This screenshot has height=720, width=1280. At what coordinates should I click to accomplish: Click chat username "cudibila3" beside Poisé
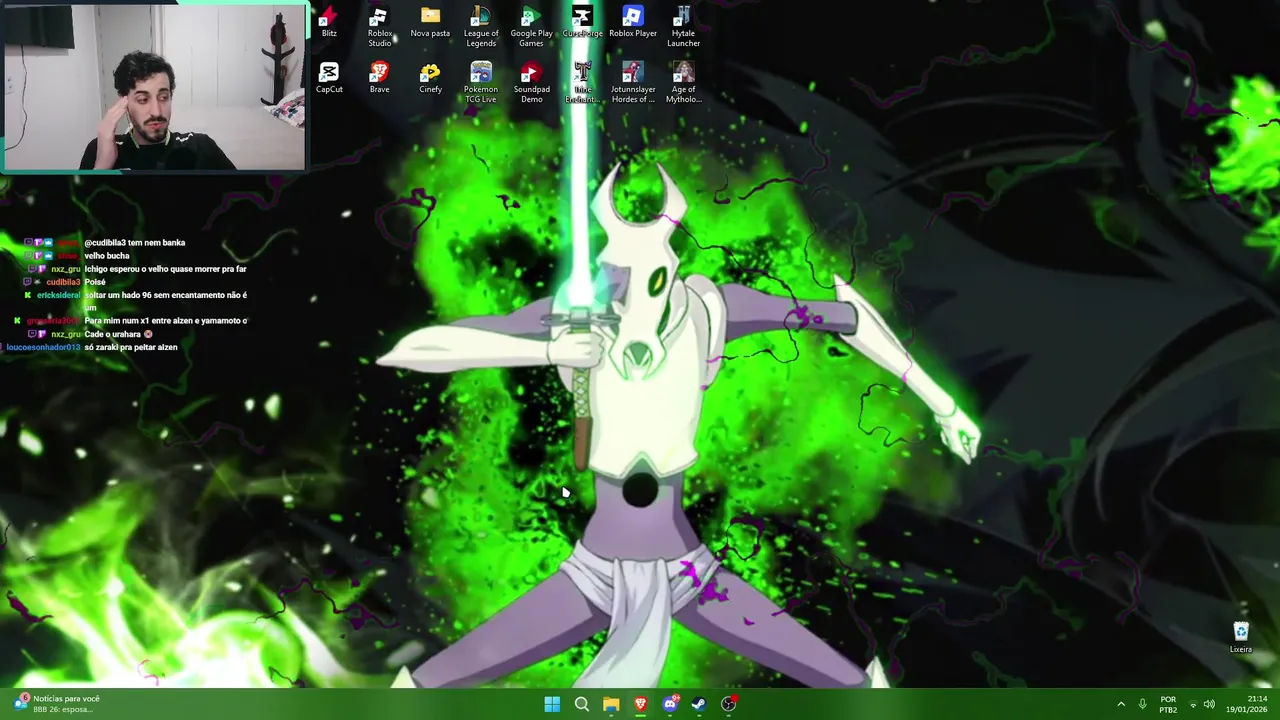tap(63, 282)
